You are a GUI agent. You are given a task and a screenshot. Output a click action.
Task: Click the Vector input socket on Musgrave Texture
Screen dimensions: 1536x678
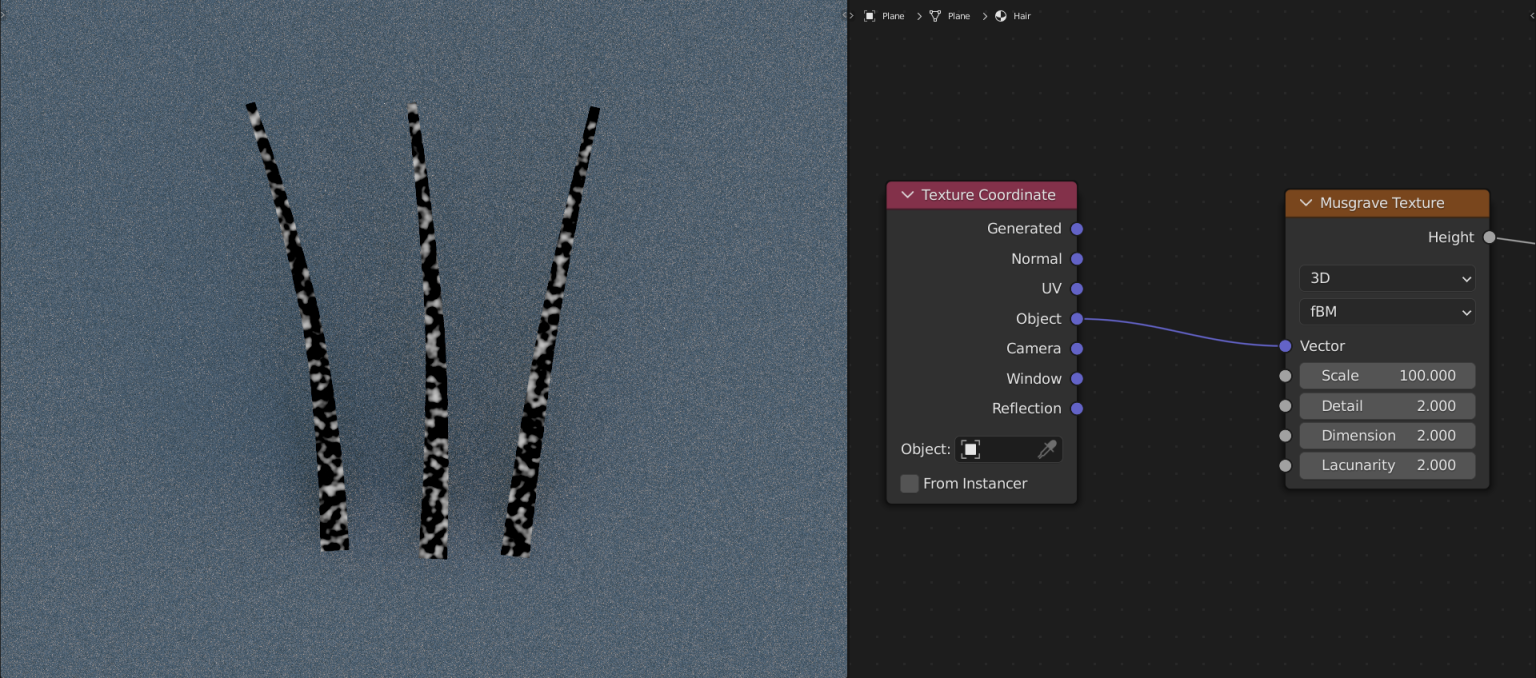[x=1285, y=345]
